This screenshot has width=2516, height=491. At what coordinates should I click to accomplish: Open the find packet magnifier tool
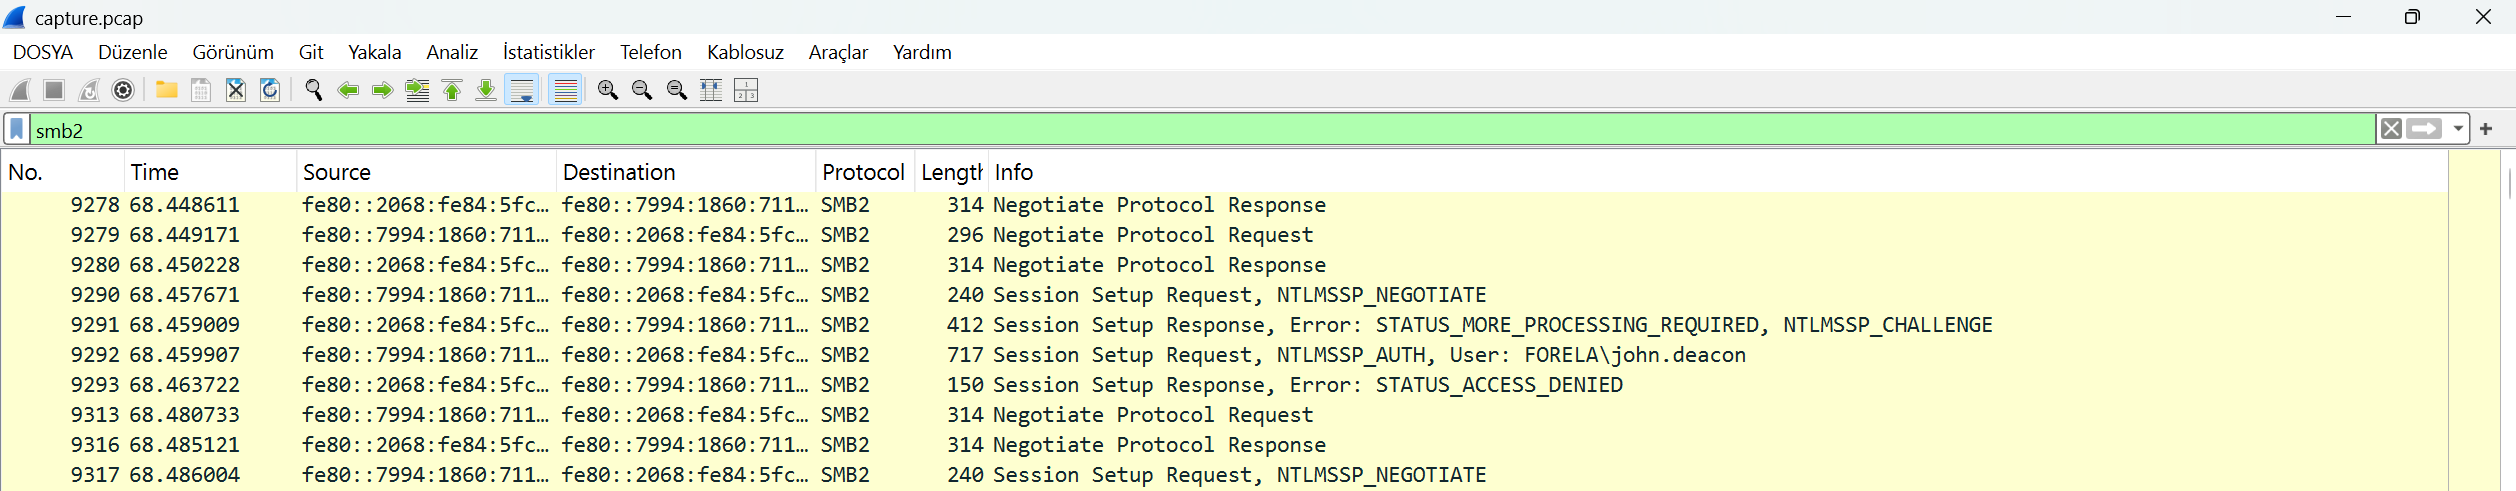[x=313, y=91]
